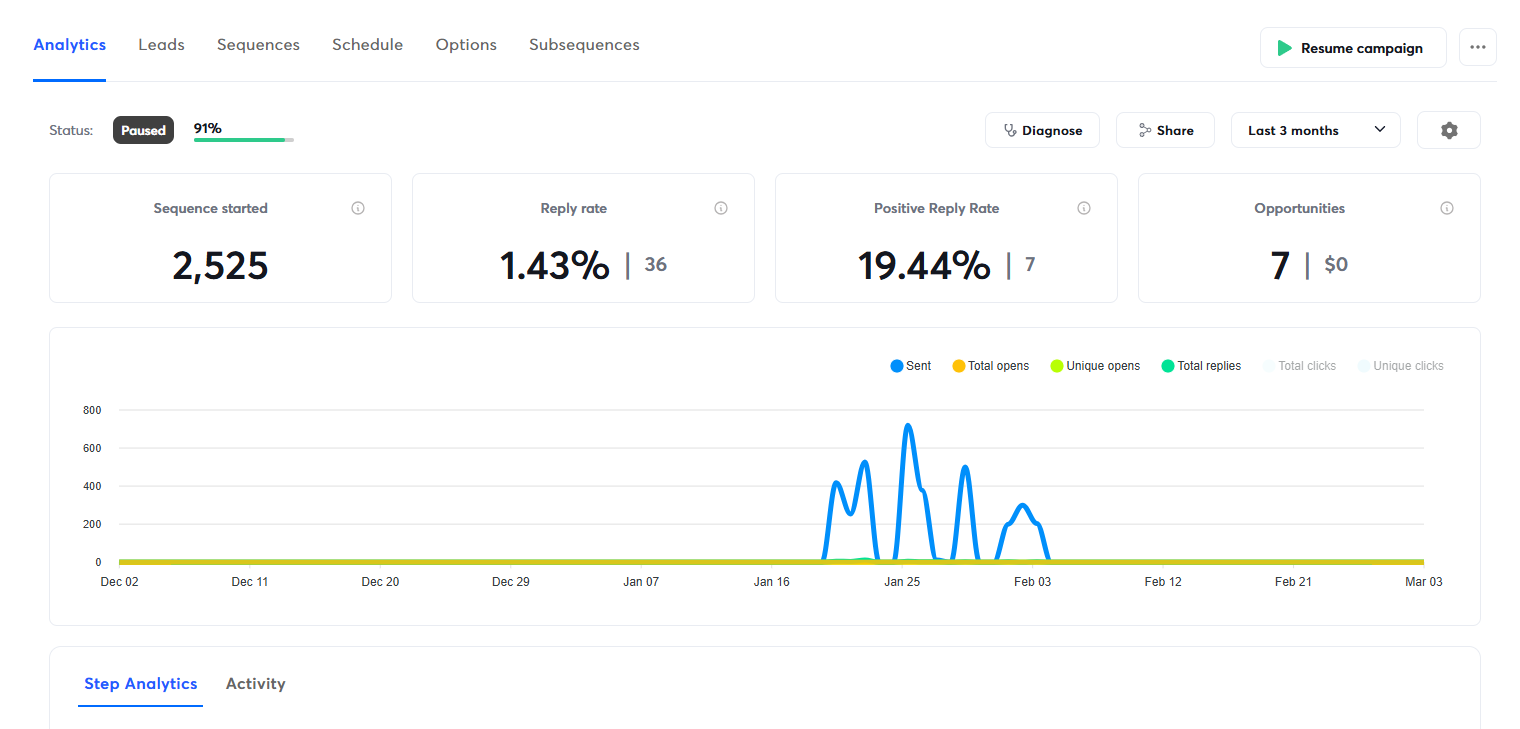Enable the Total clicks legend series

pyautogui.click(x=1299, y=366)
